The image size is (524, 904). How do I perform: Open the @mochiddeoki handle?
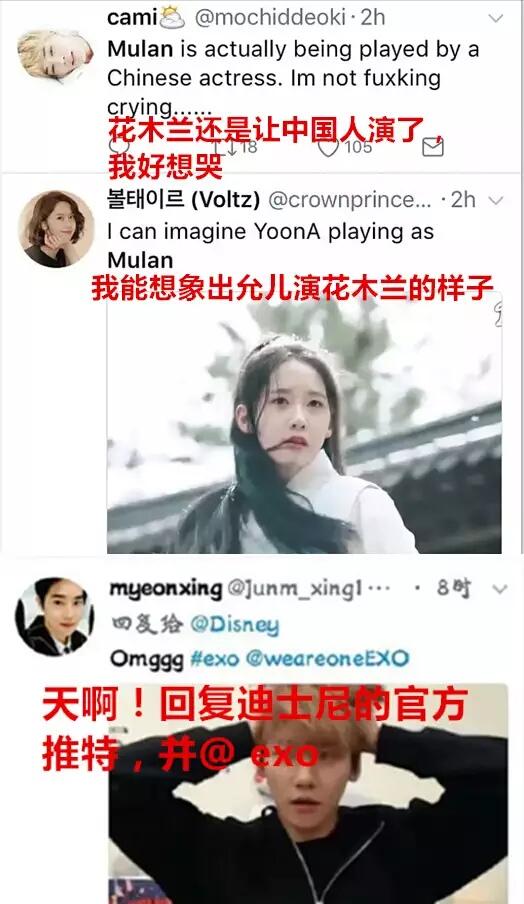pyautogui.click(x=271, y=18)
